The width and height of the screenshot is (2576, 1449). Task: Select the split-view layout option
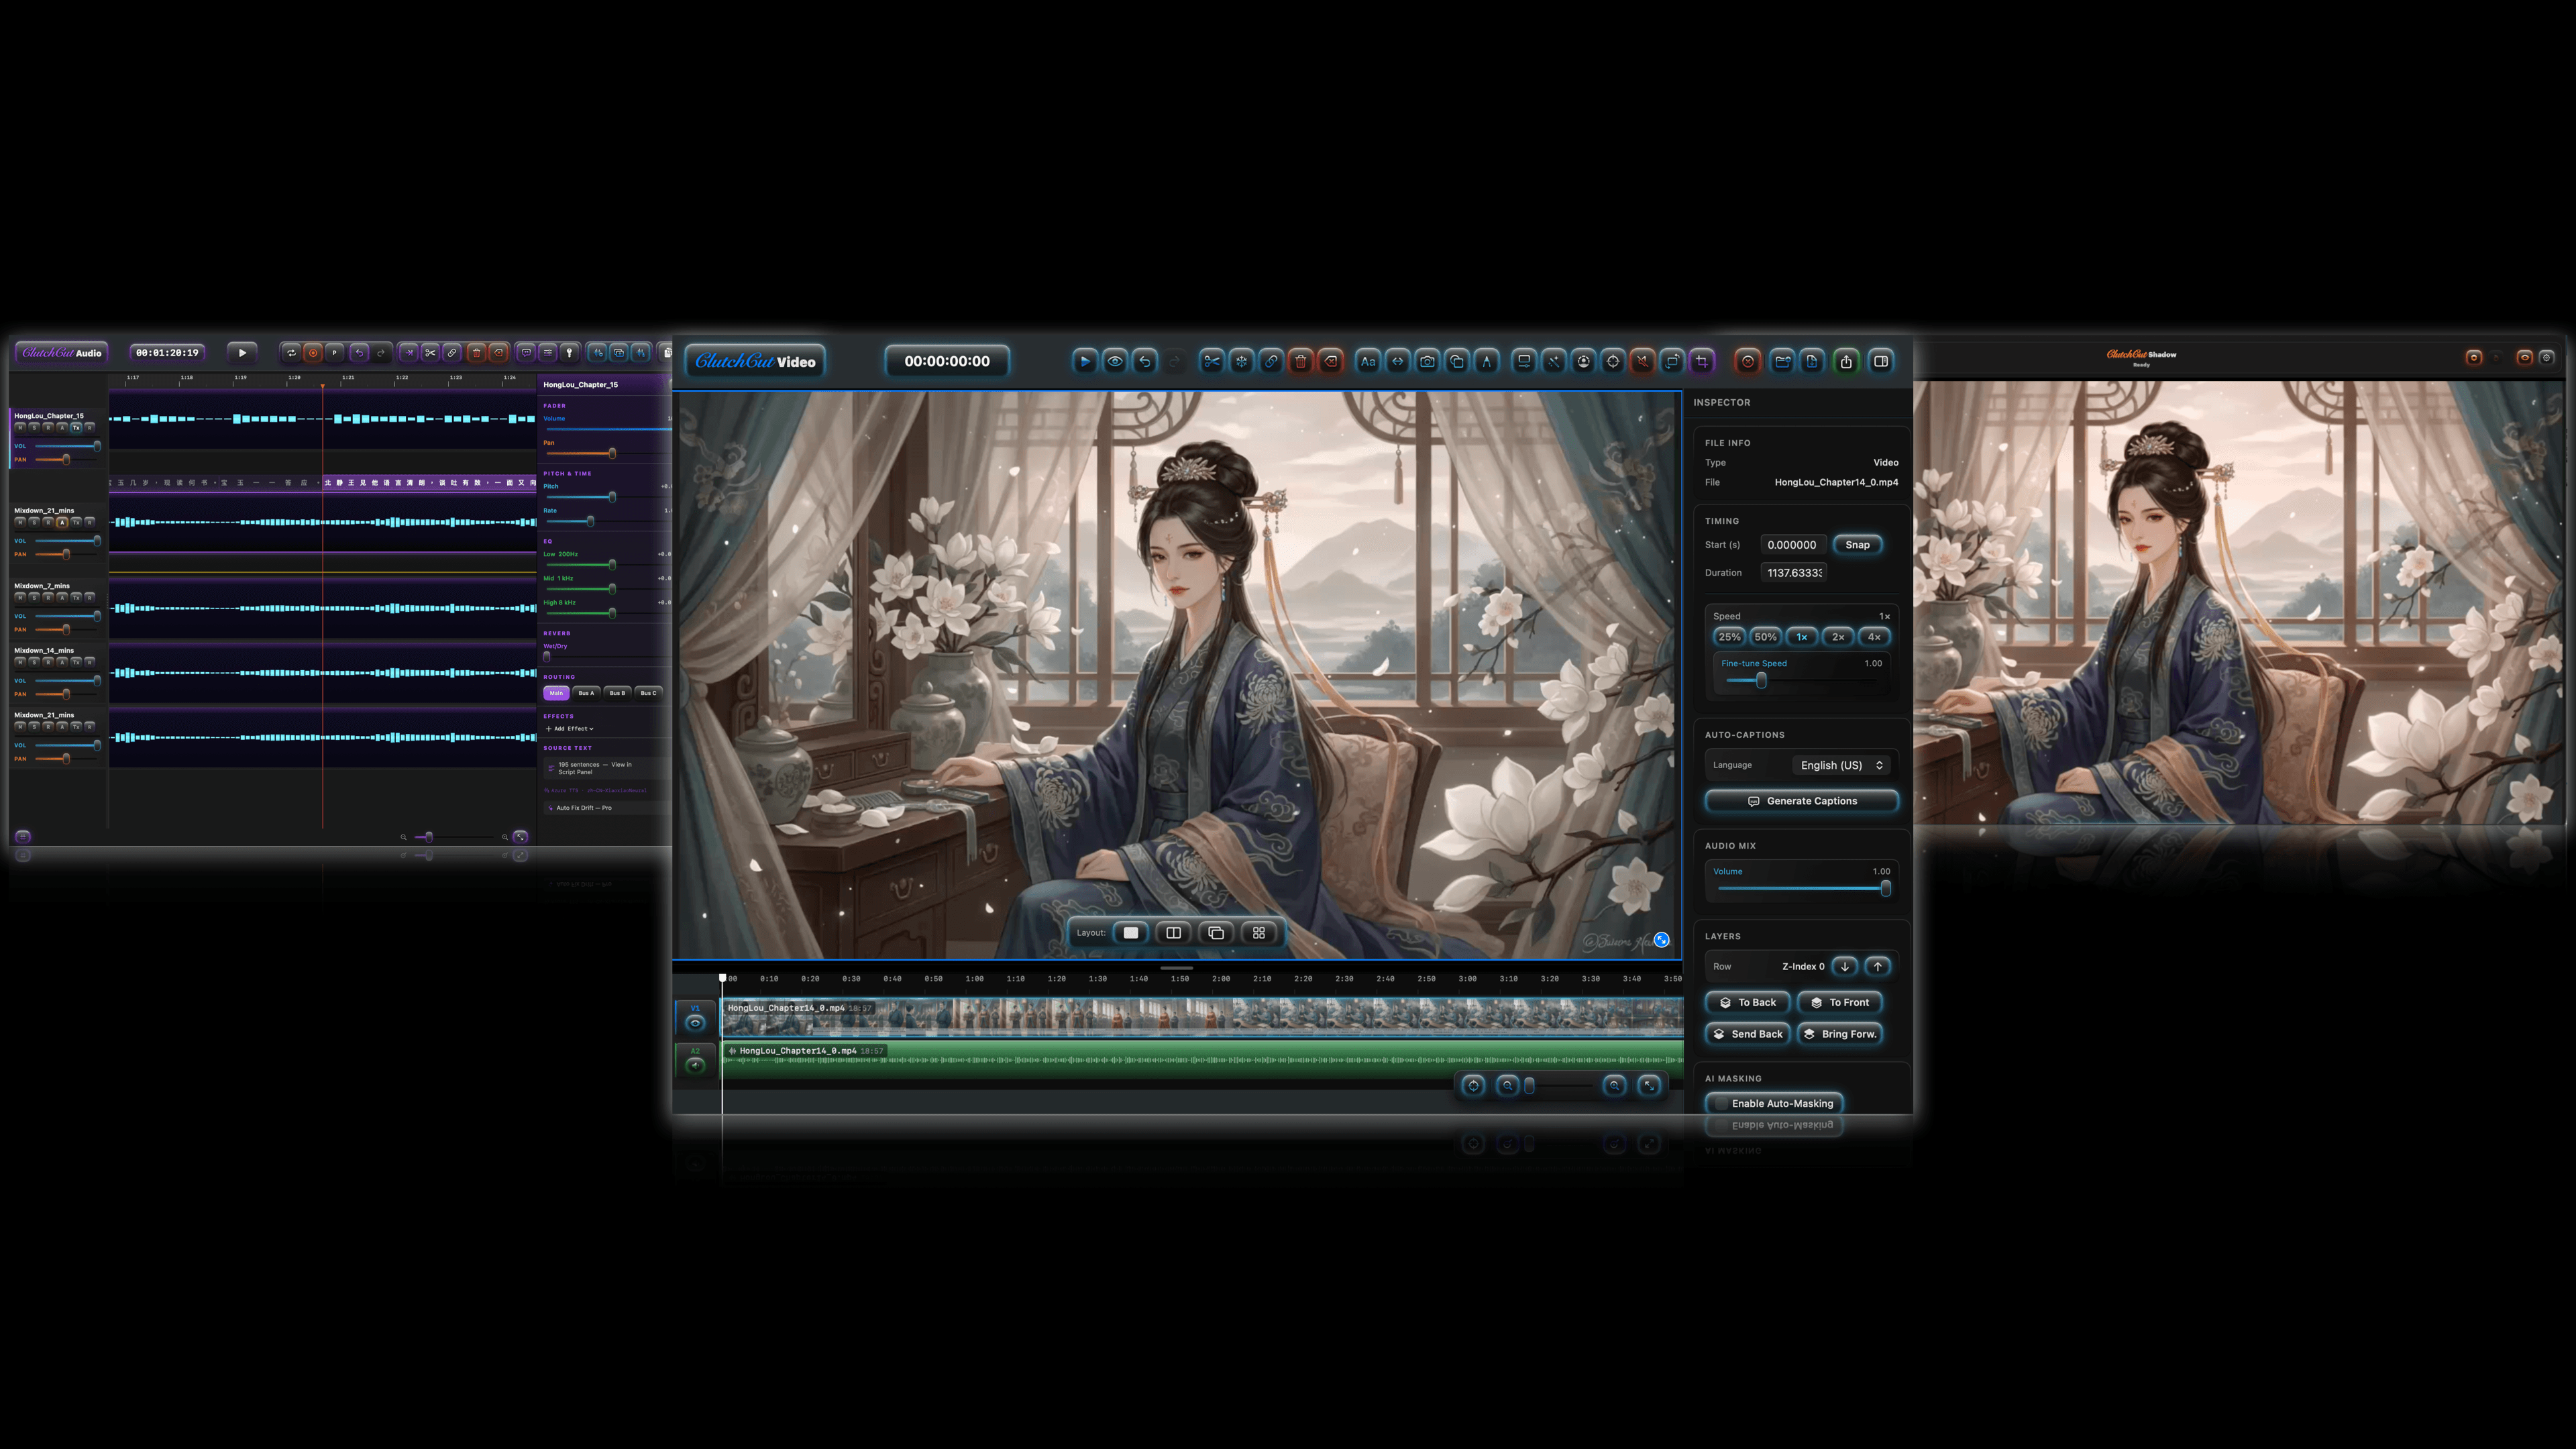click(1173, 932)
